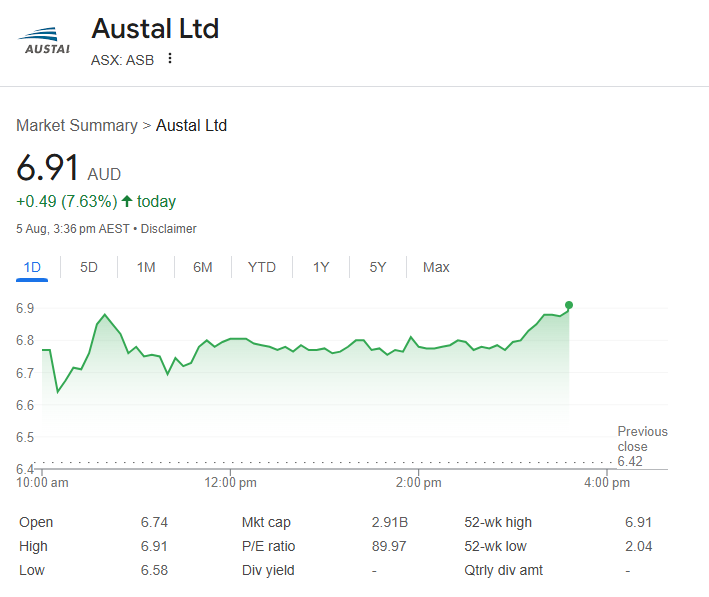
Task: Click the Austal company logo
Action: (x=44, y=43)
